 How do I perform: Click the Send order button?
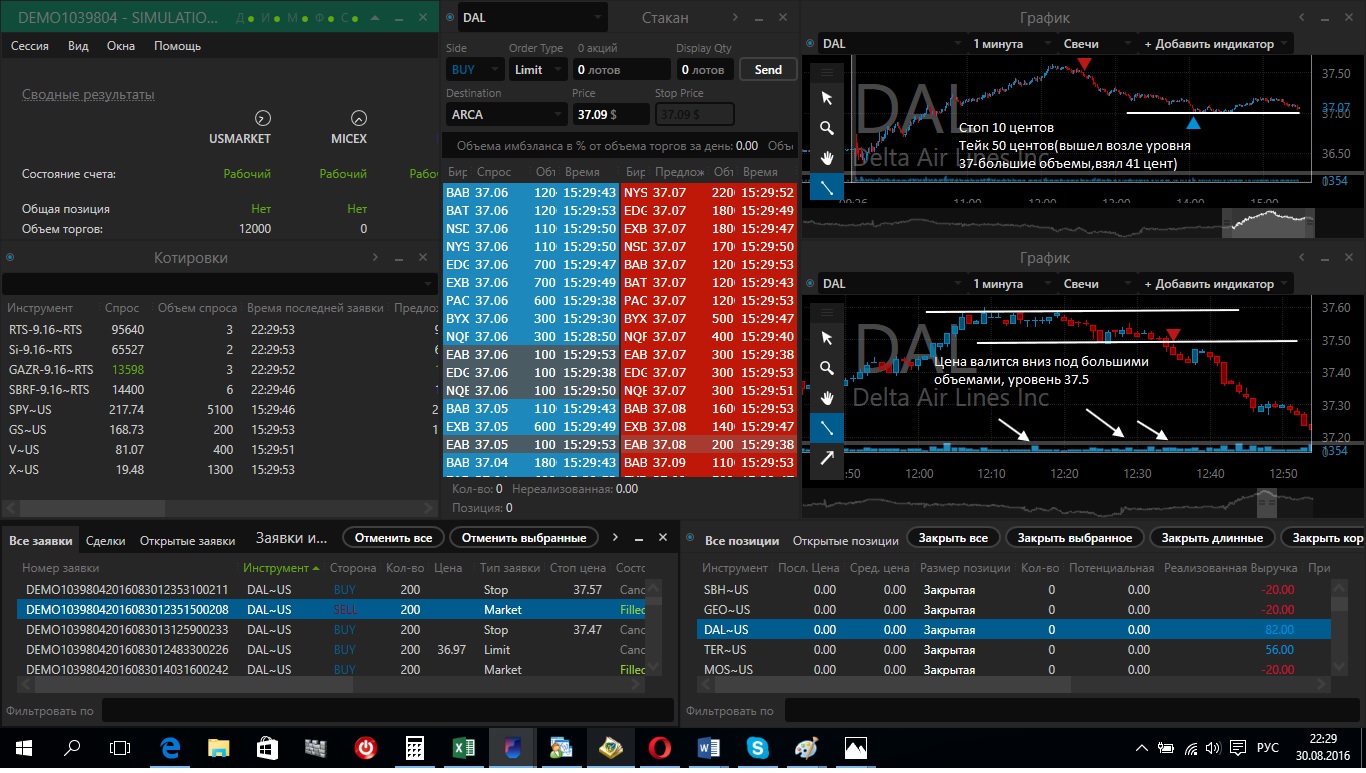click(768, 70)
